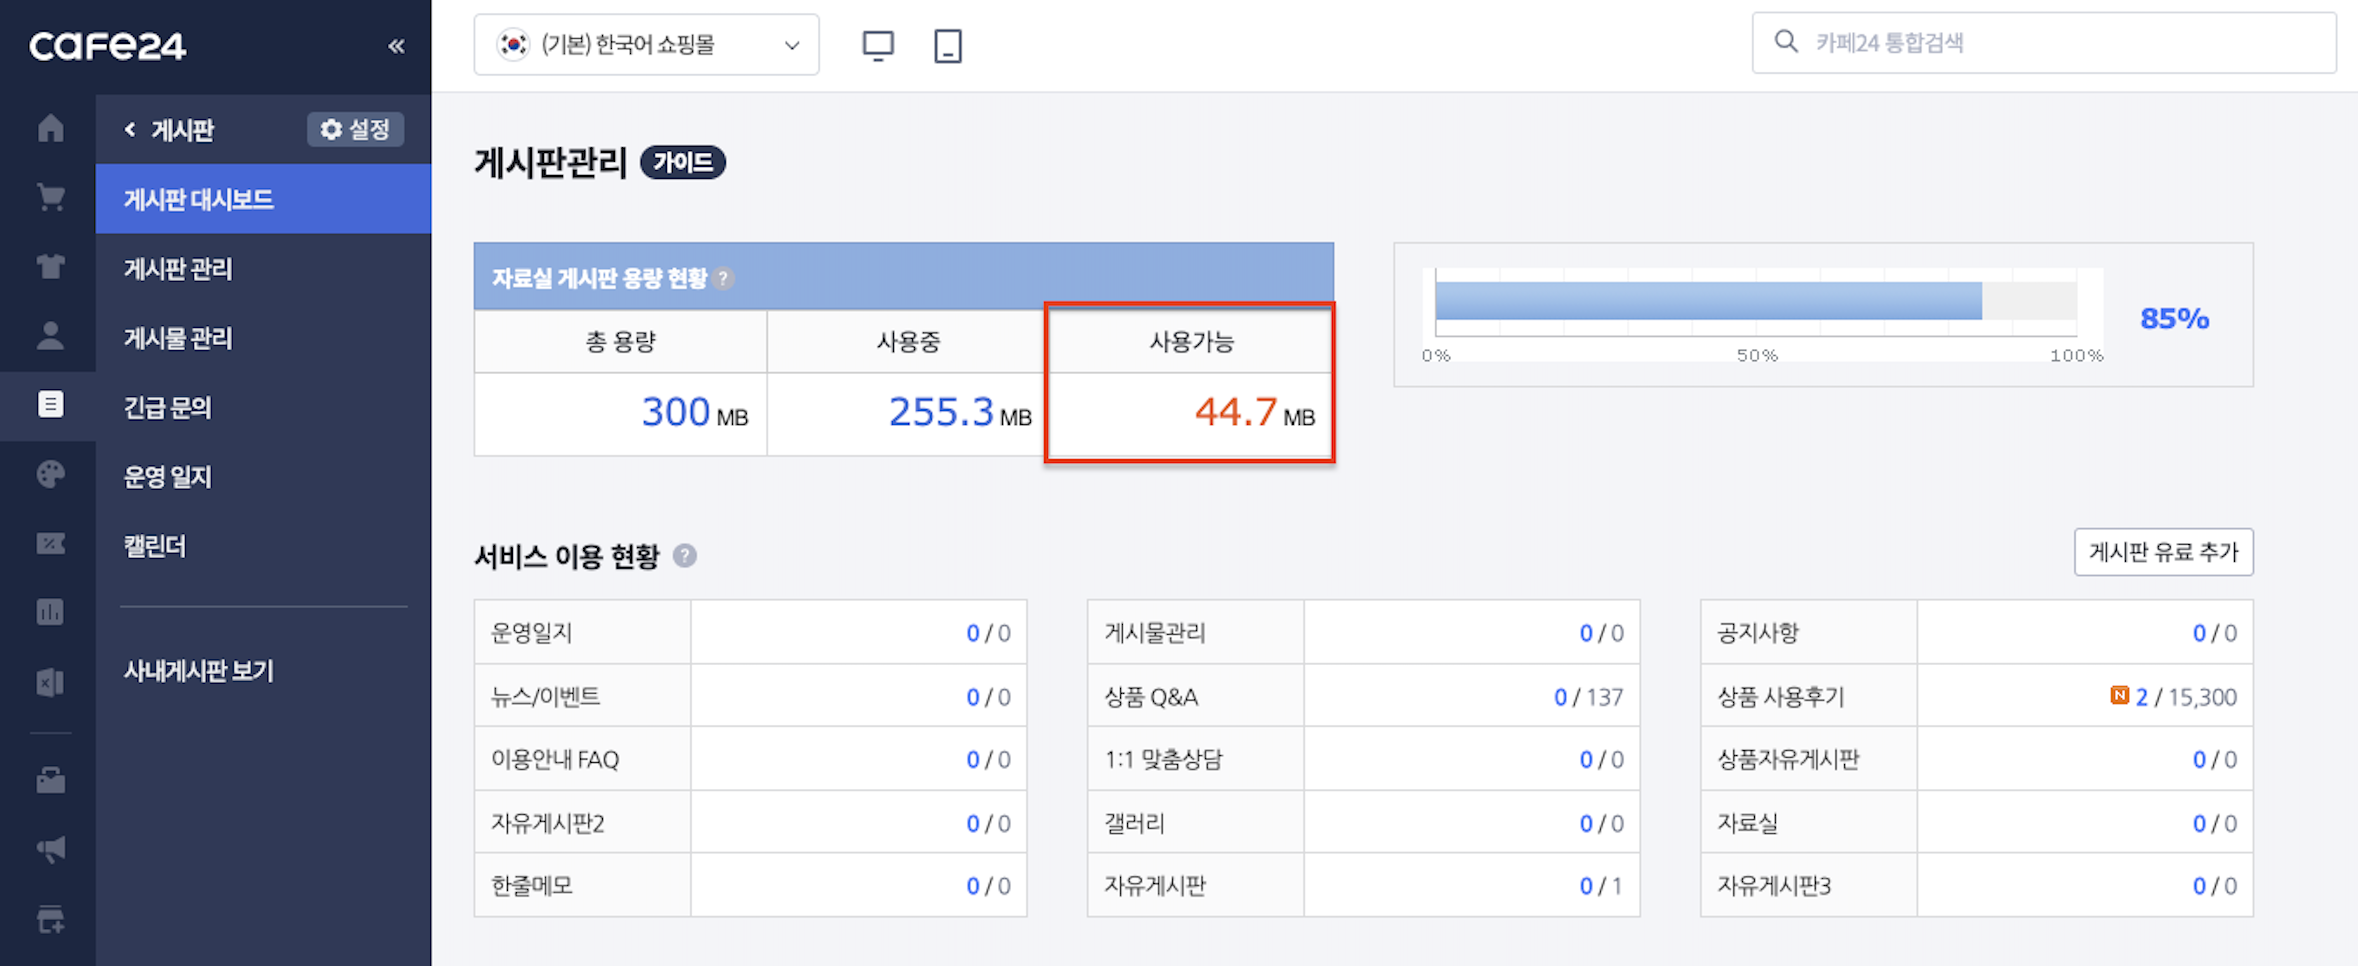Click 운영일지 count 0 link
This screenshot has width=2358, height=966.
coord(972,633)
